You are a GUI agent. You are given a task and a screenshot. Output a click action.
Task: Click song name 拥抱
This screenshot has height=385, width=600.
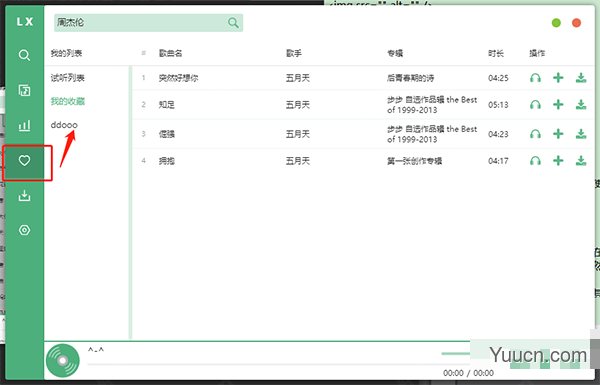167,161
